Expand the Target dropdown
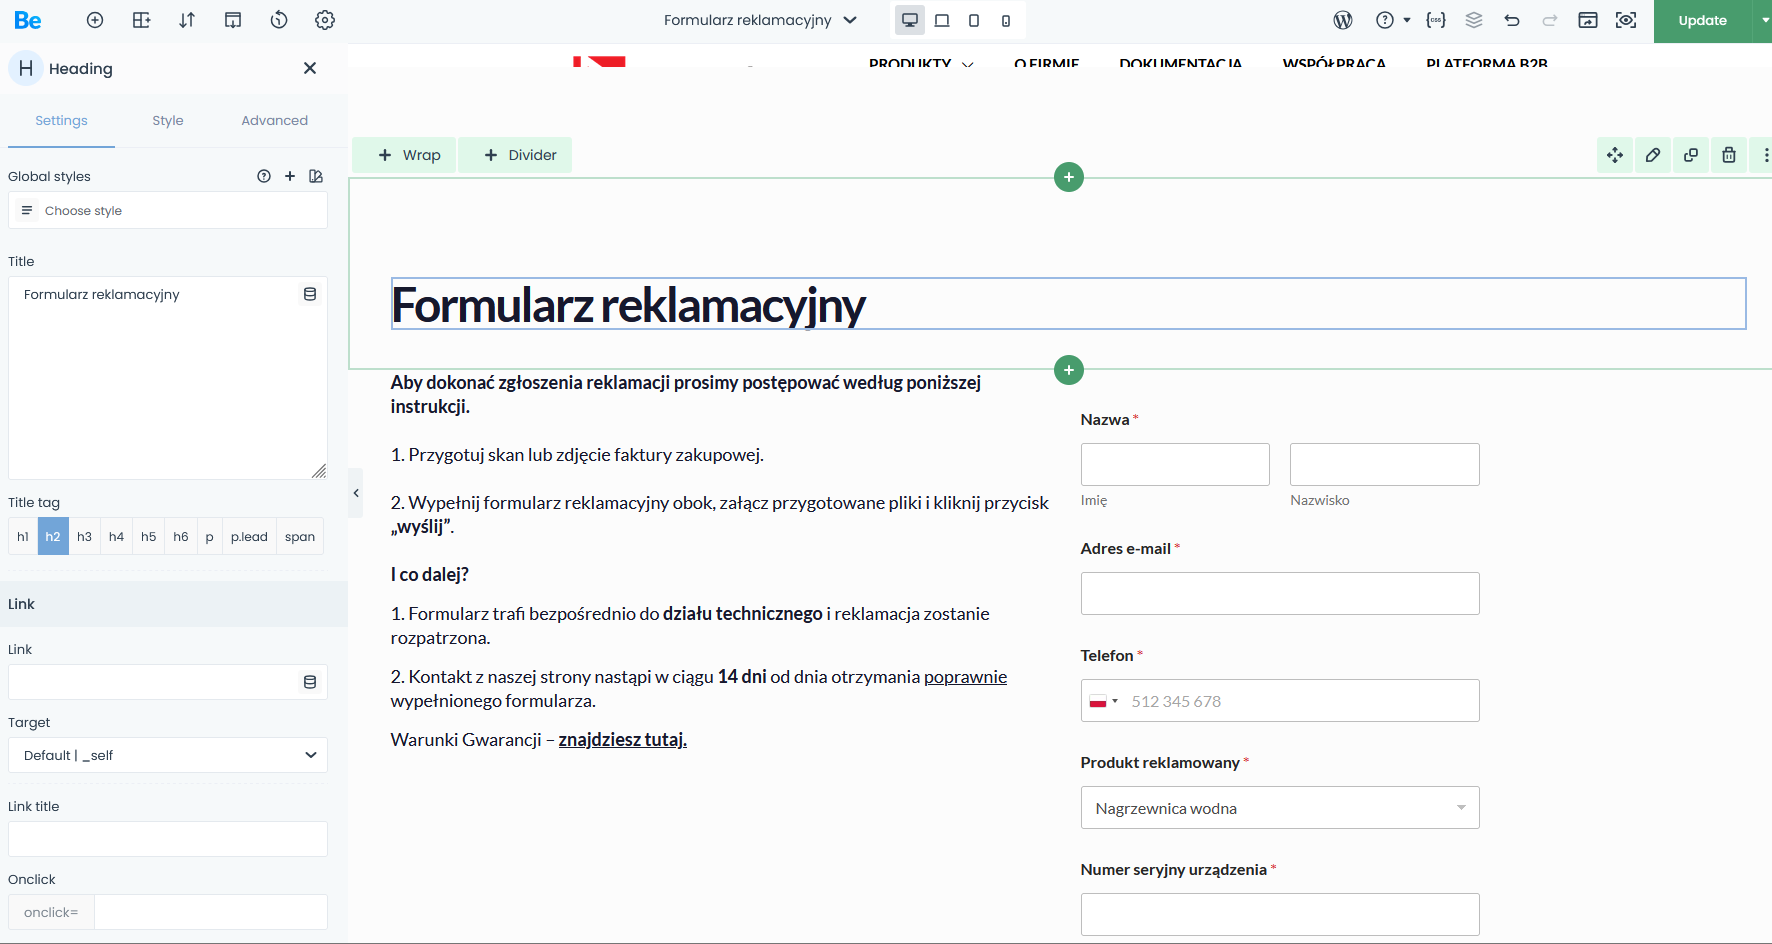Viewport: 1772px width, 944px height. (168, 755)
